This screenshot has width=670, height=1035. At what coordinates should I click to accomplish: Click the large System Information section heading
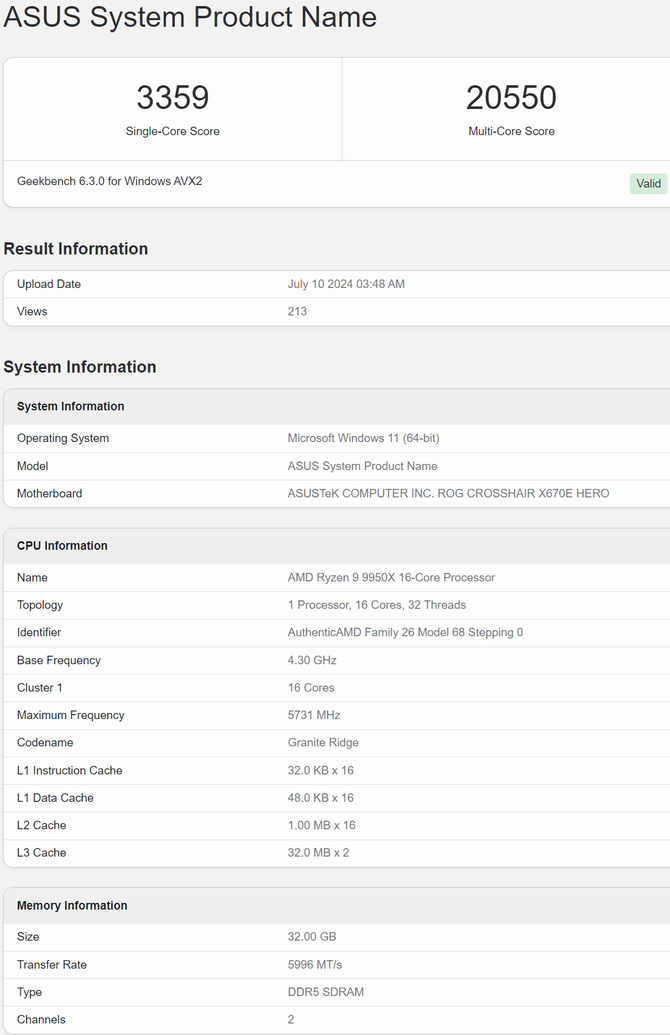click(x=80, y=367)
